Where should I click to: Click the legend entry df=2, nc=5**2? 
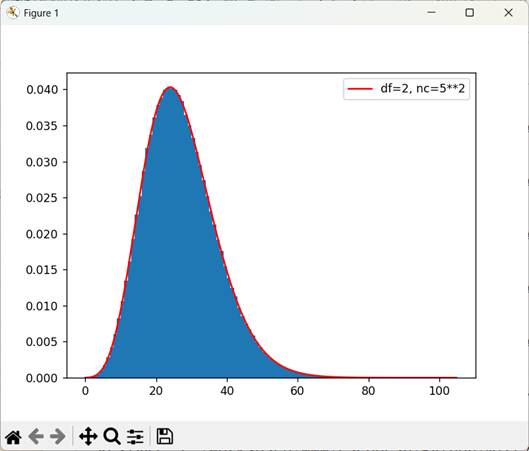click(x=422, y=89)
